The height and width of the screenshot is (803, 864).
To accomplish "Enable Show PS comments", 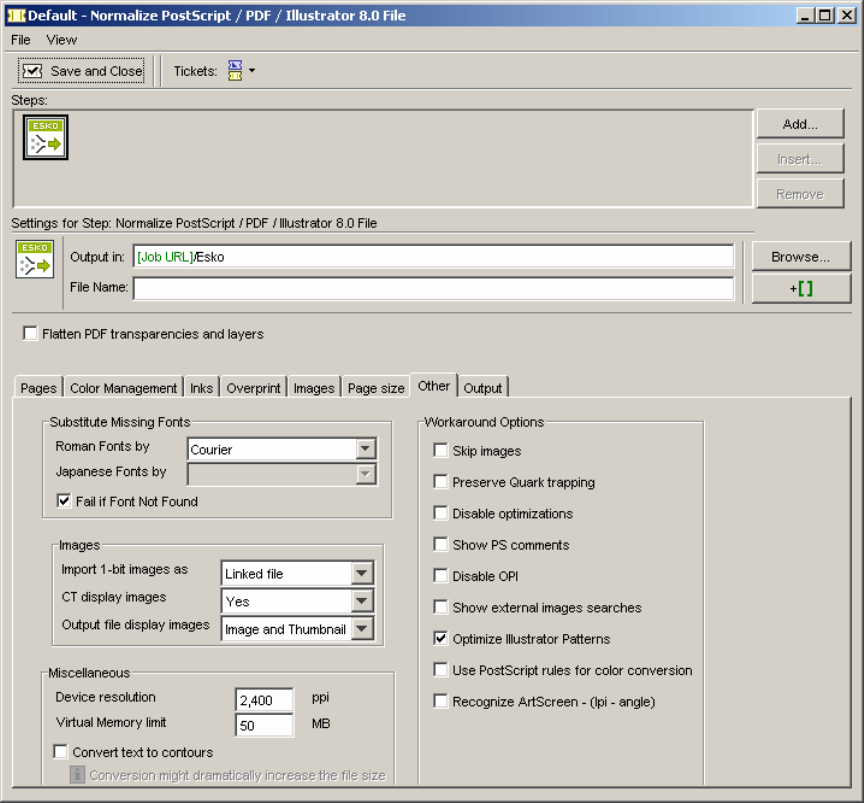I will pos(440,545).
